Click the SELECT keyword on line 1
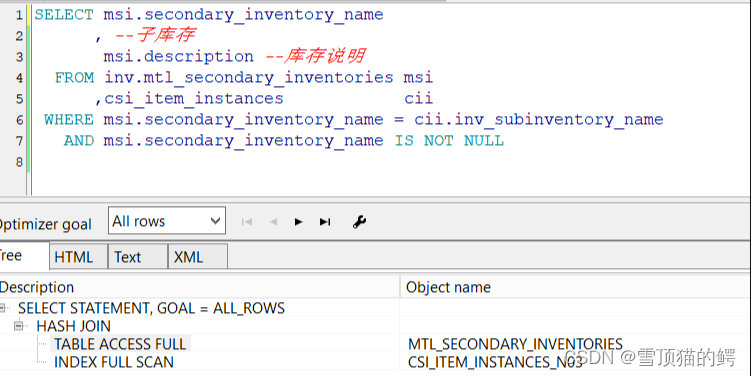 pos(64,15)
